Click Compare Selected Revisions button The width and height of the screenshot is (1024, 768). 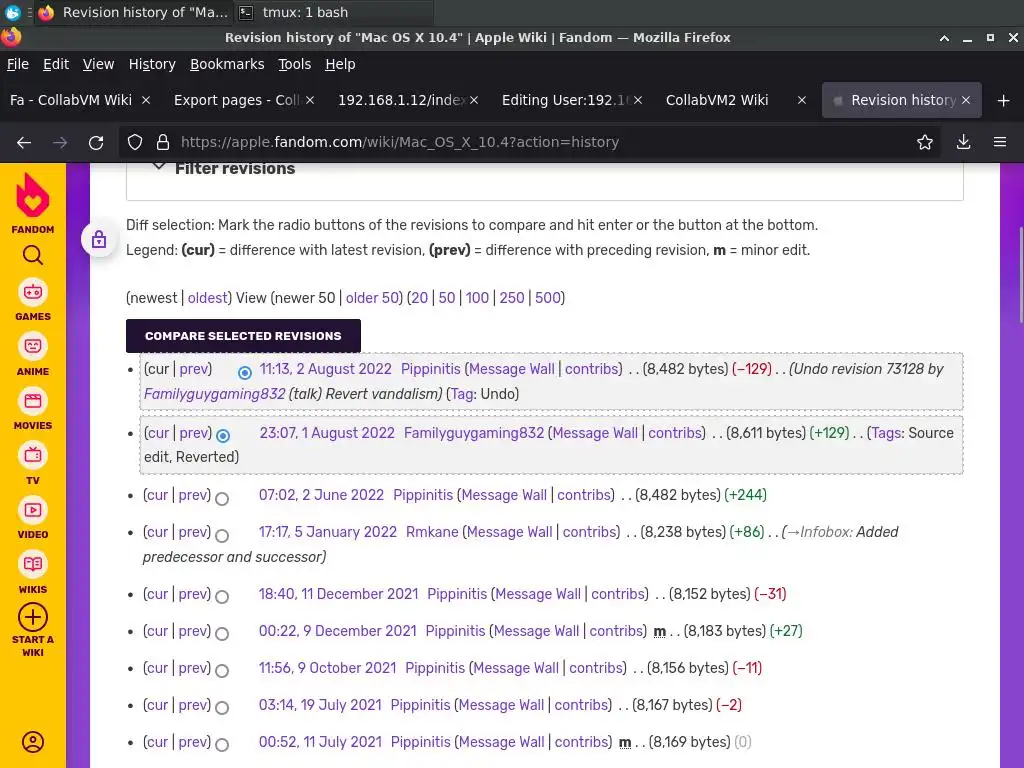coord(243,336)
